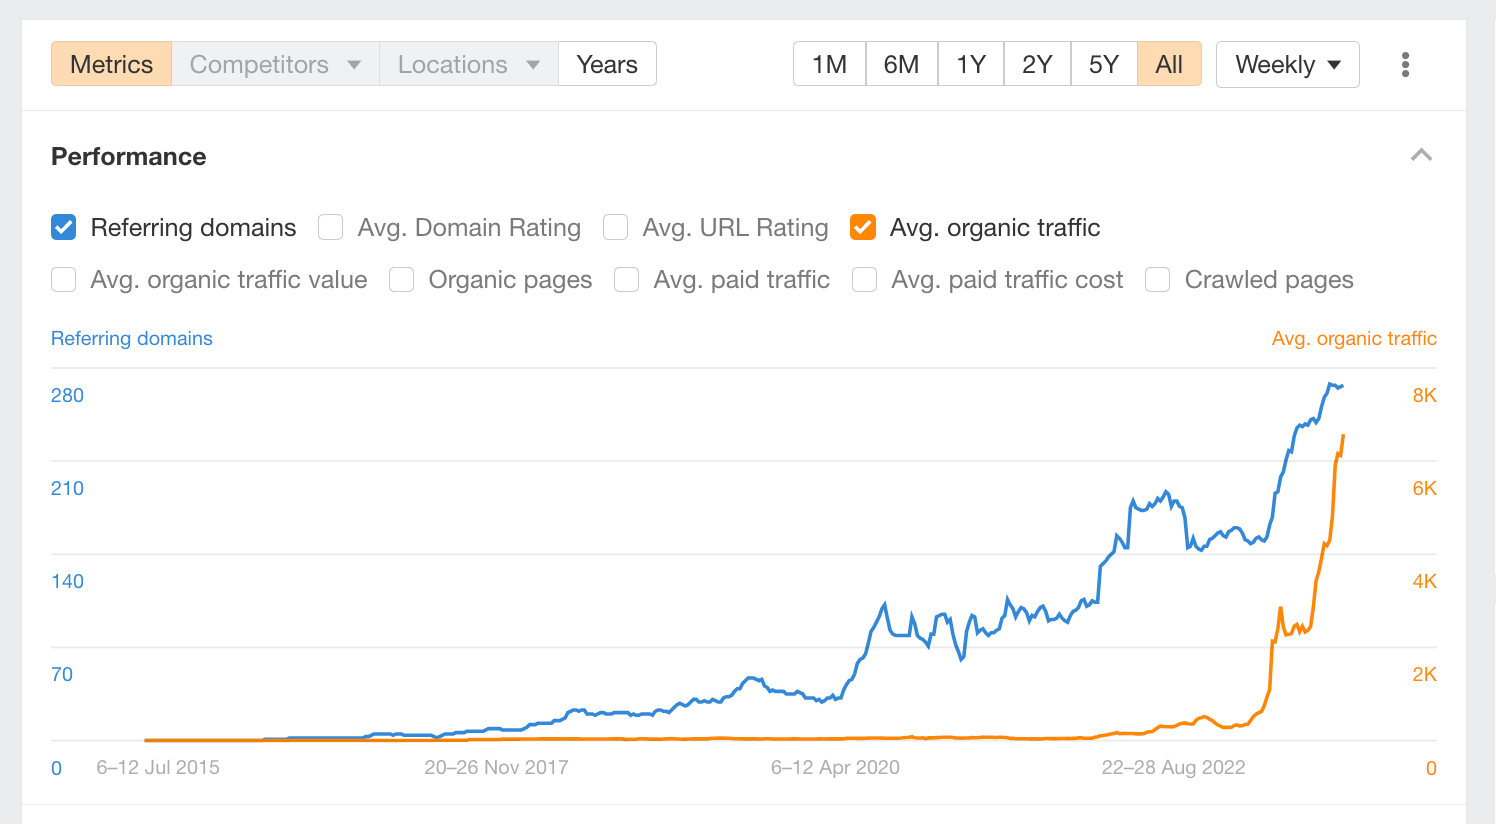Tick the Organic pages checkbox

coord(402,280)
